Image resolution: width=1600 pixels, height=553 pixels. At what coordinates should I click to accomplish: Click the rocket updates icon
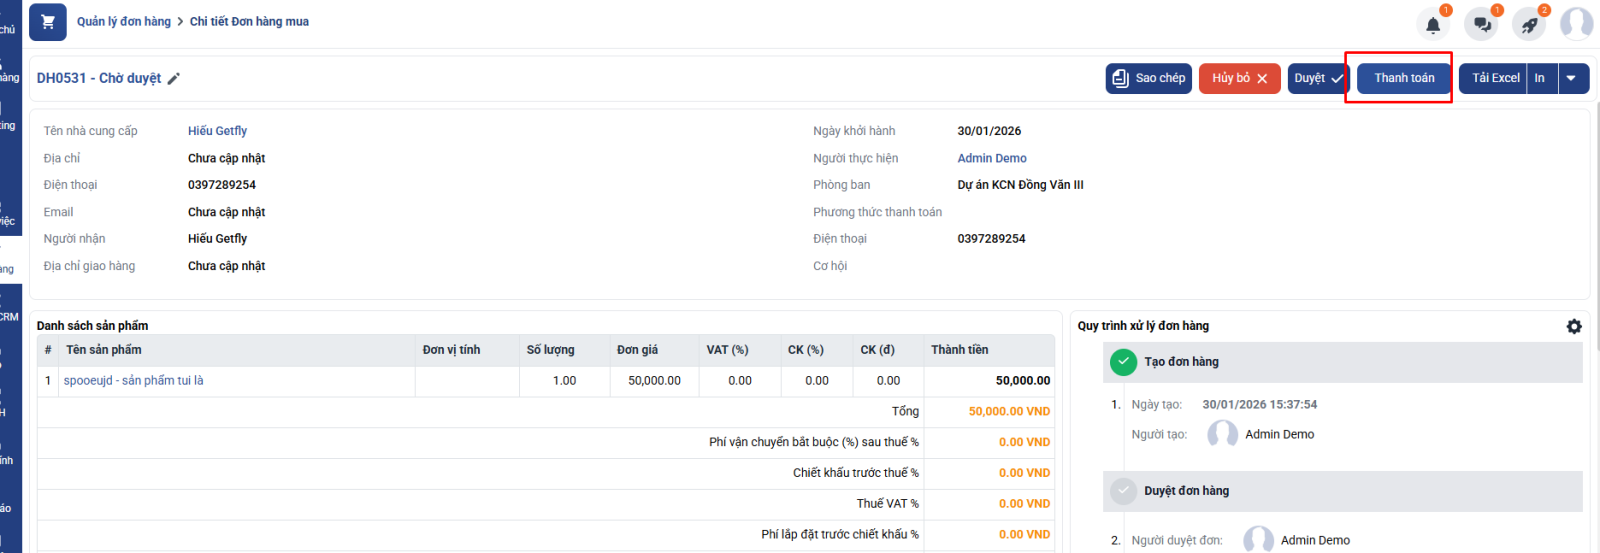point(1529,25)
